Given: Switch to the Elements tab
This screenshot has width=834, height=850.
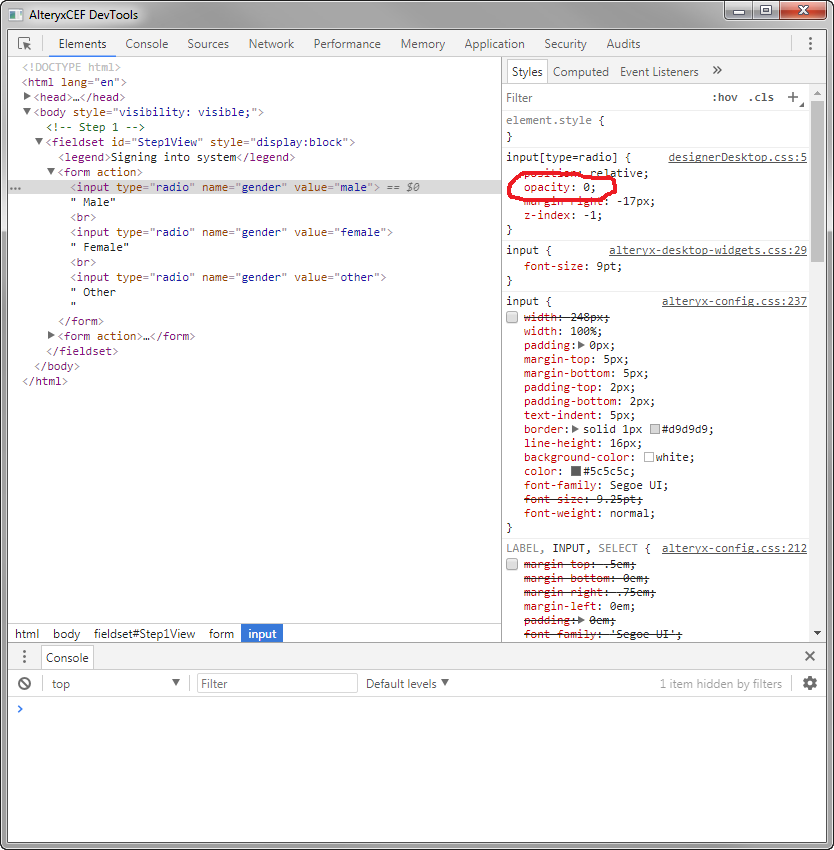Looking at the screenshot, I should click(82, 44).
